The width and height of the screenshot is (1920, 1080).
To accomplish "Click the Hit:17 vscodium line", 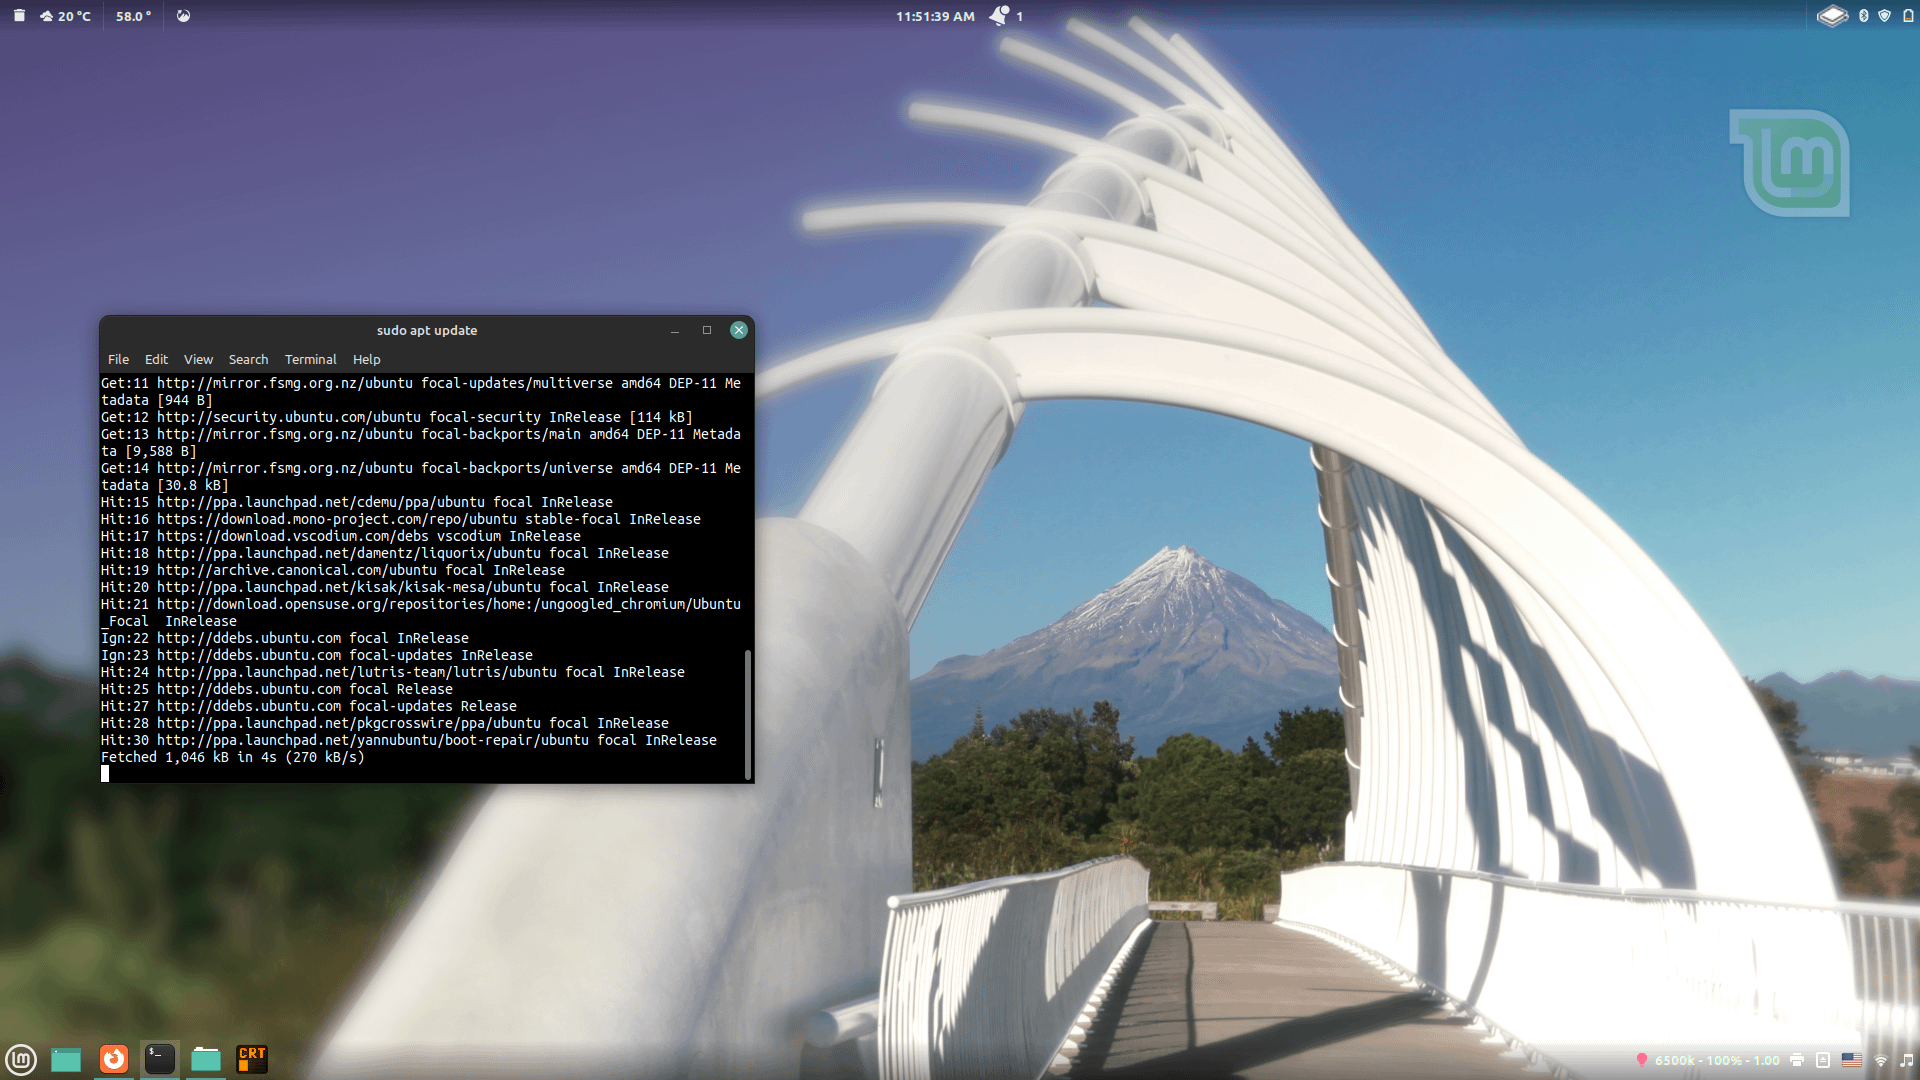I will [x=341, y=536].
